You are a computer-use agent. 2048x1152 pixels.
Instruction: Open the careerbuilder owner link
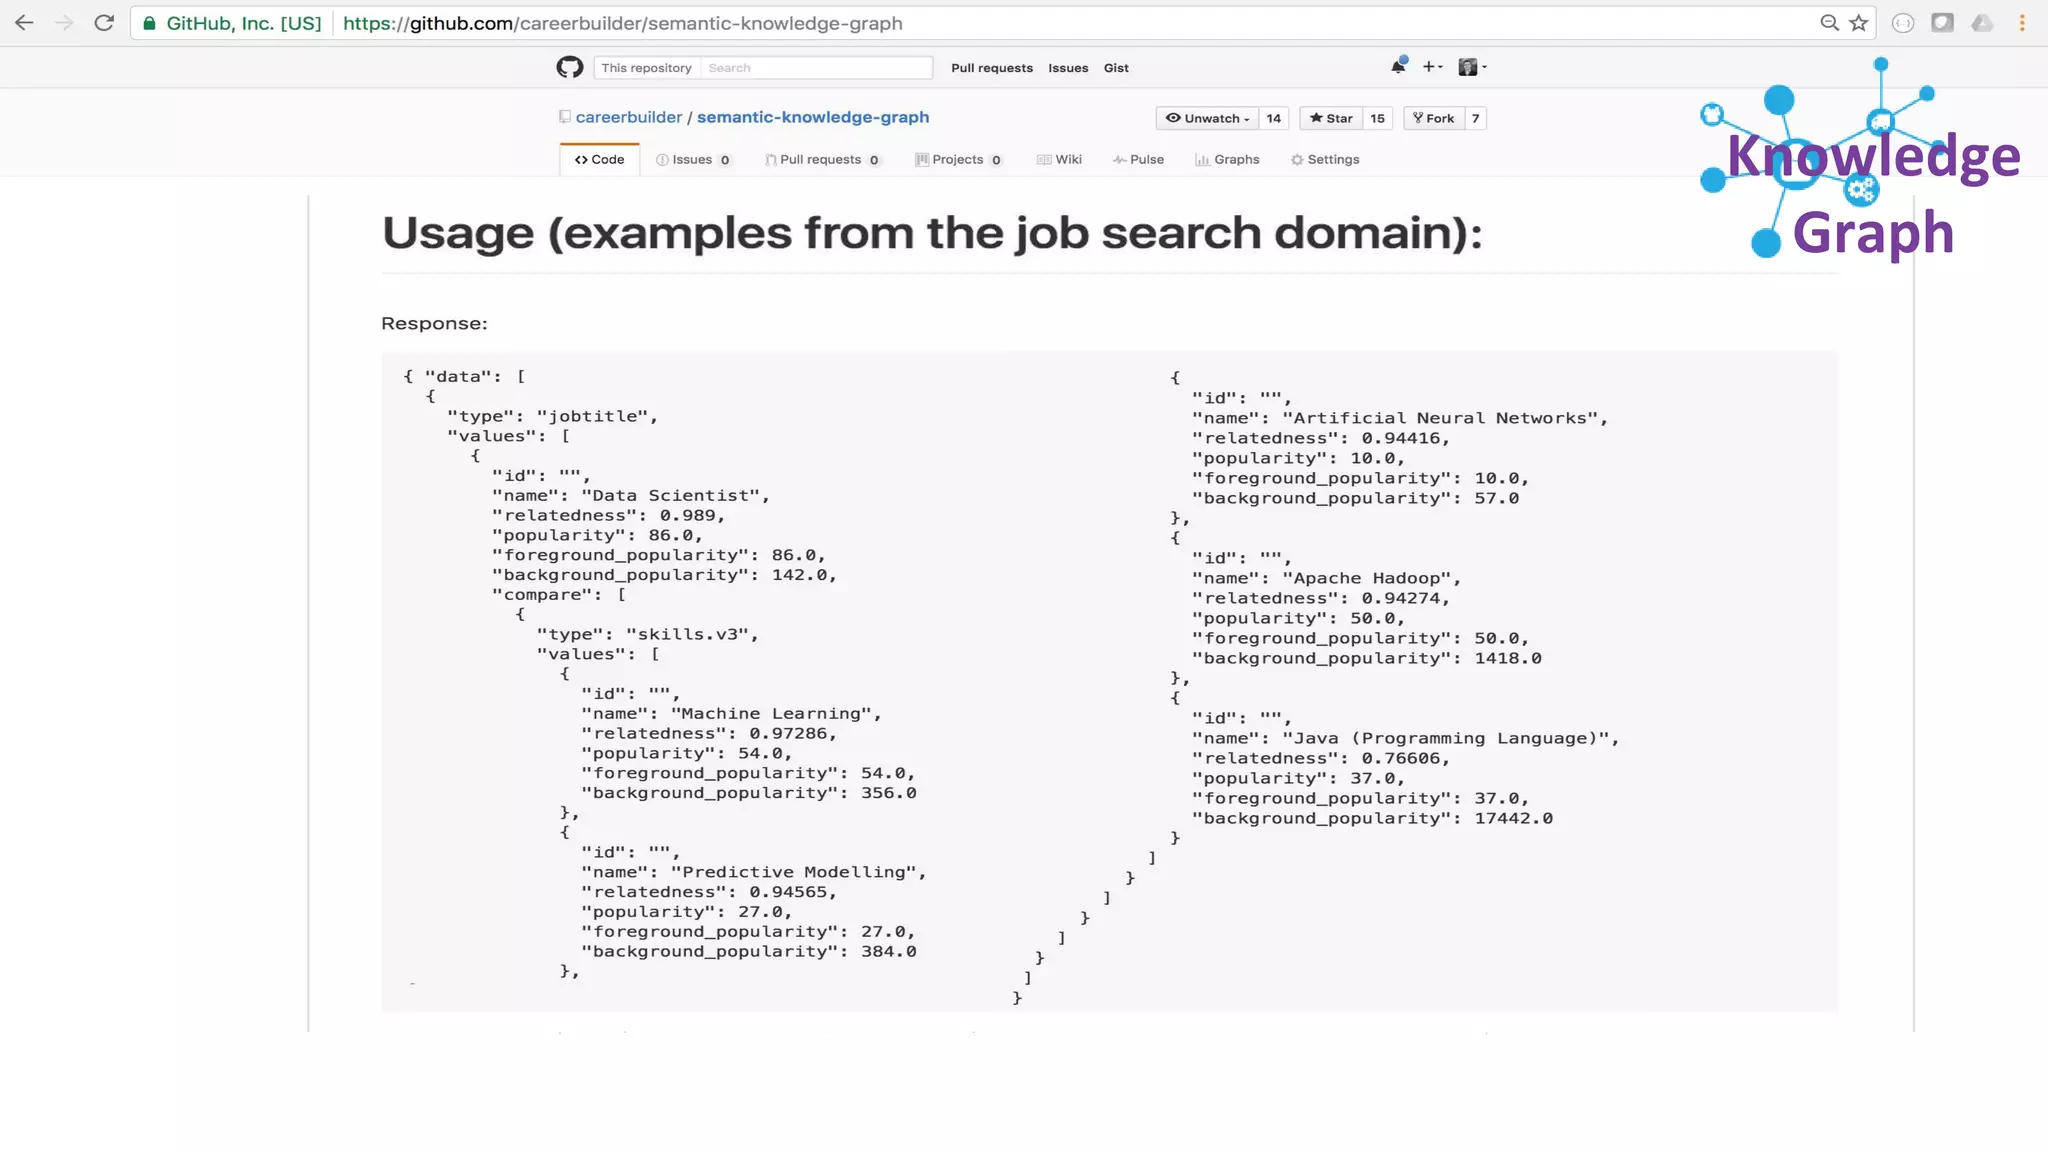(x=628, y=117)
